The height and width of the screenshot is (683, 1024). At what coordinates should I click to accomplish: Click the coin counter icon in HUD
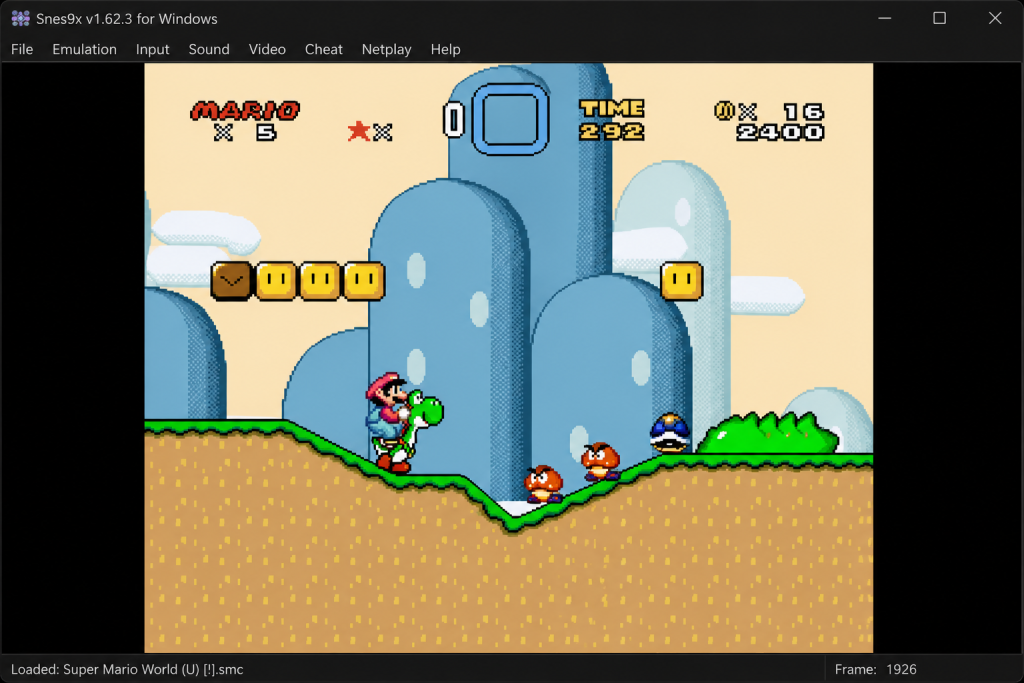tap(724, 110)
